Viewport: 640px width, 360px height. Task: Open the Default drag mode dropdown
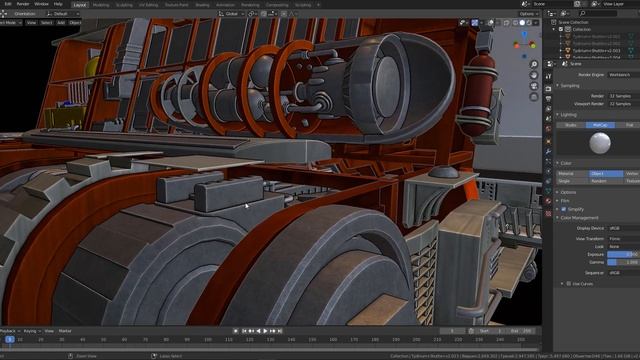62,13
